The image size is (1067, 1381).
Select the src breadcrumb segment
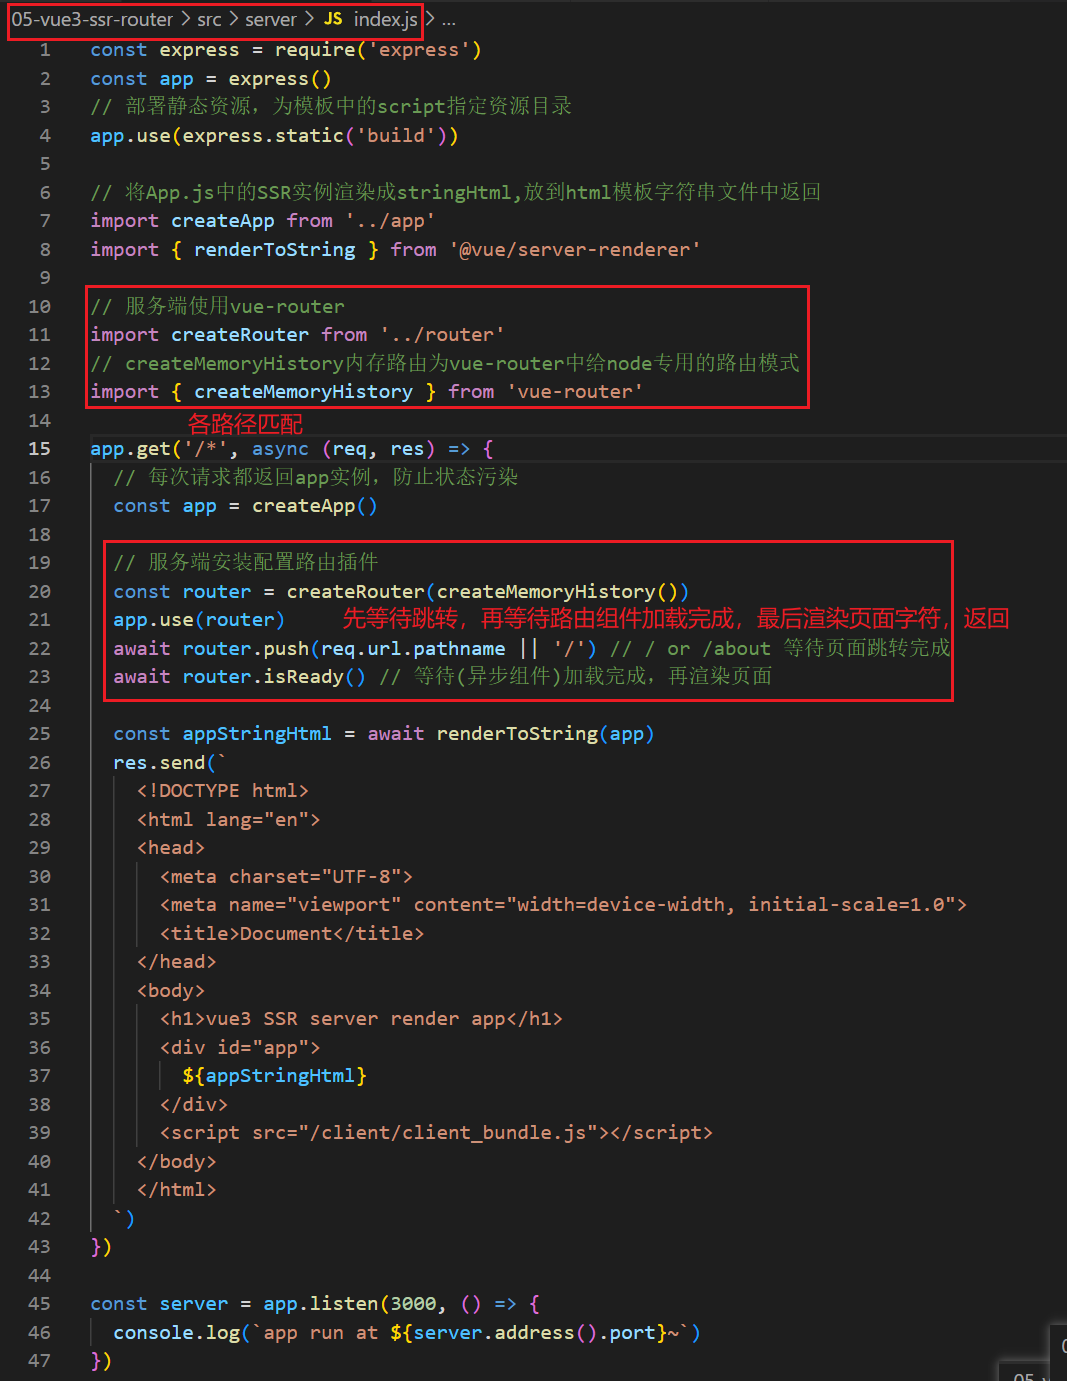209,19
